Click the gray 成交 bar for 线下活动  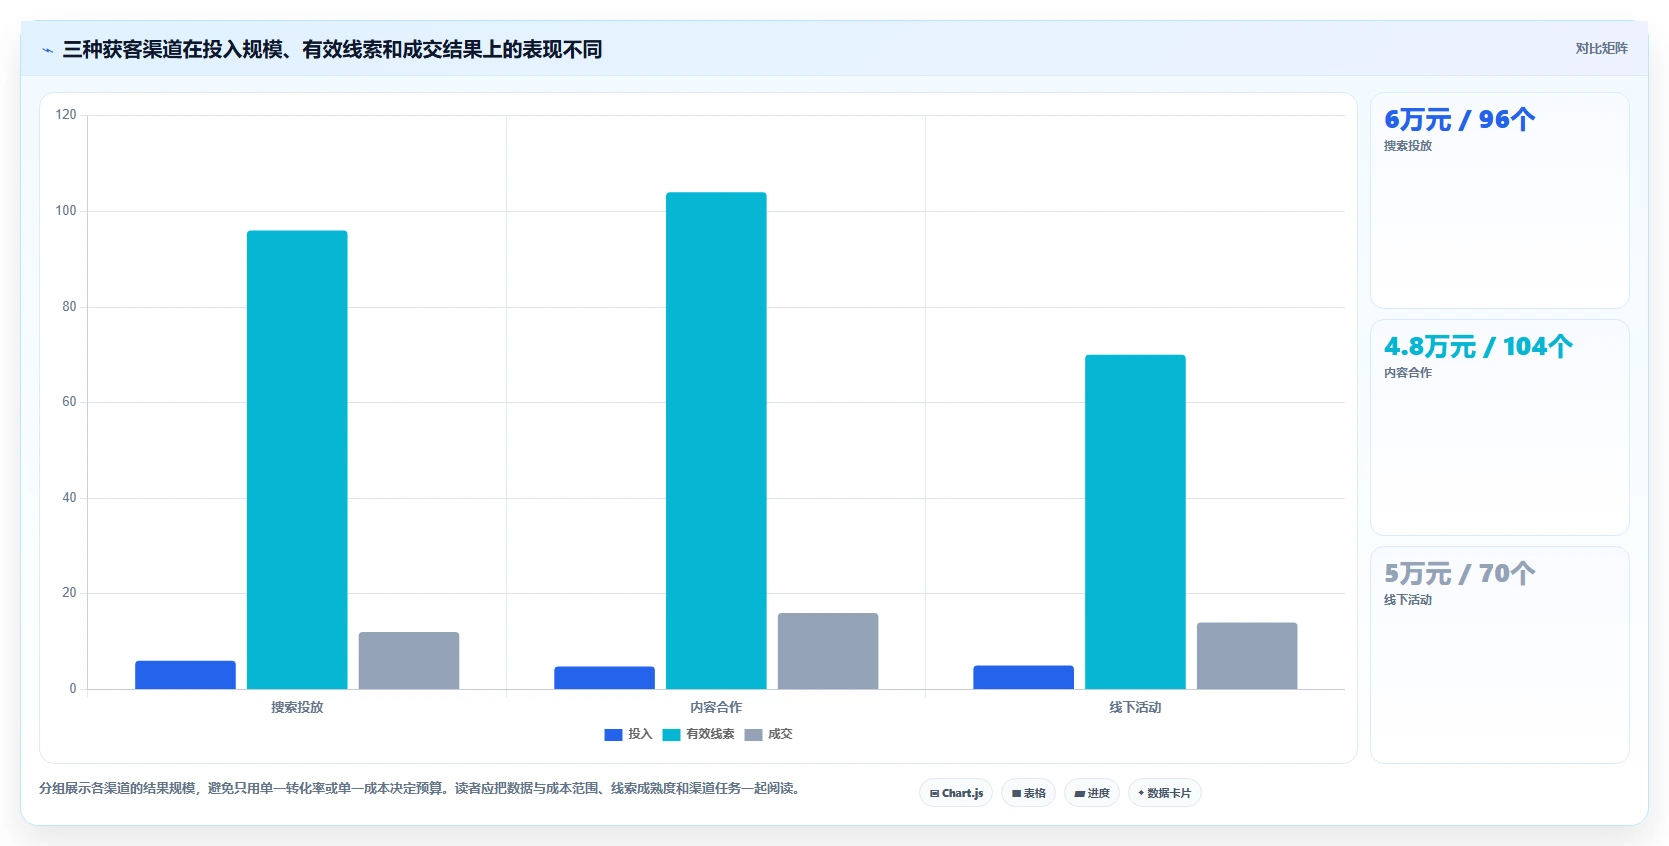(1247, 656)
